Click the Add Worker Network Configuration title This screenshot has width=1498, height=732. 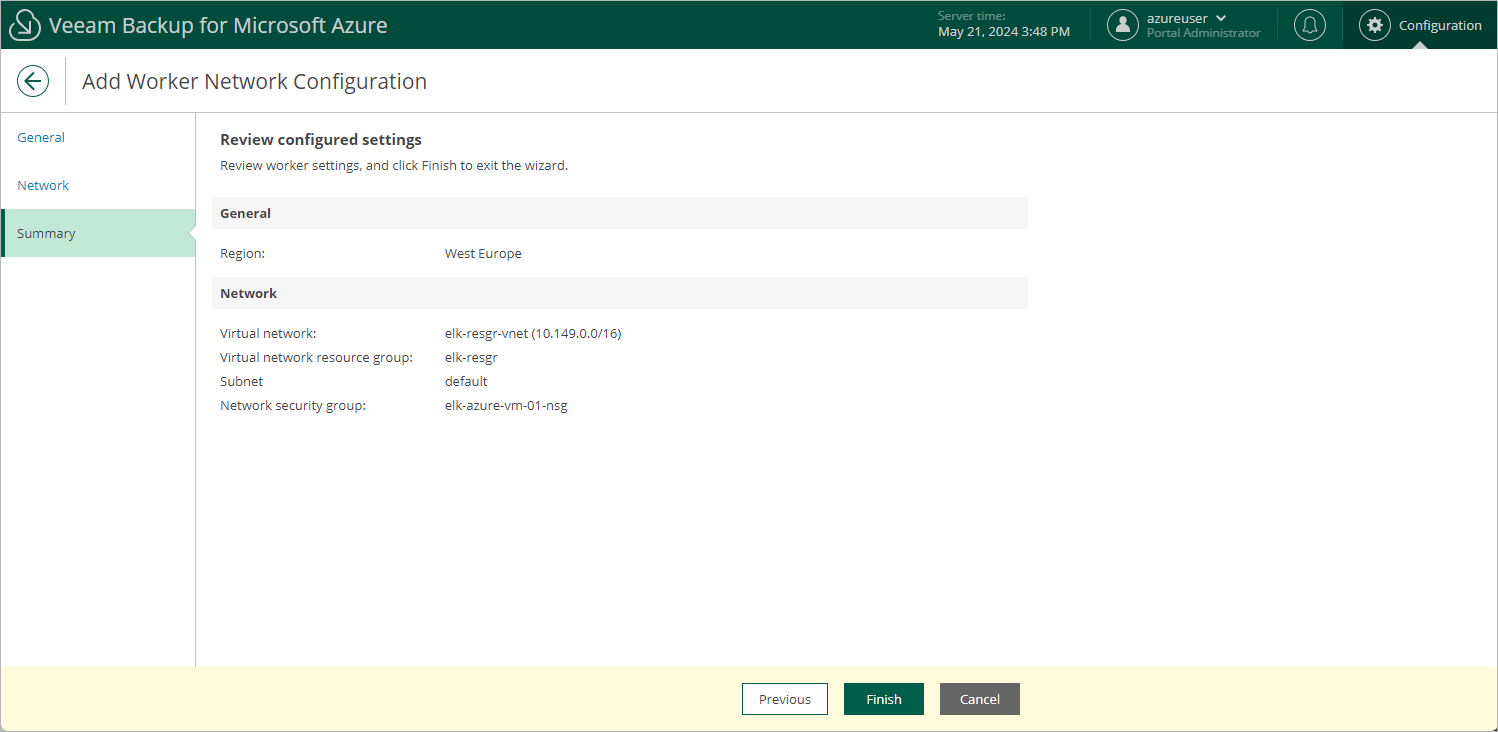tap(254, 81)
